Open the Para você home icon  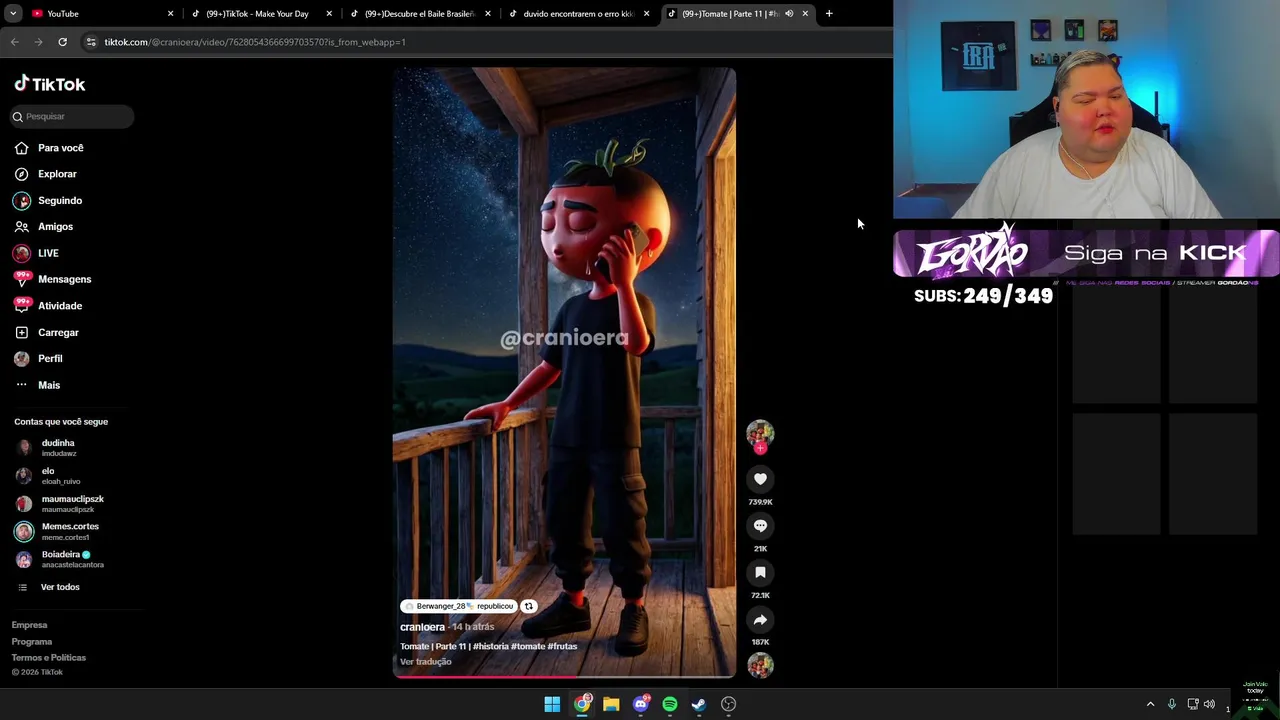(21, 148)
